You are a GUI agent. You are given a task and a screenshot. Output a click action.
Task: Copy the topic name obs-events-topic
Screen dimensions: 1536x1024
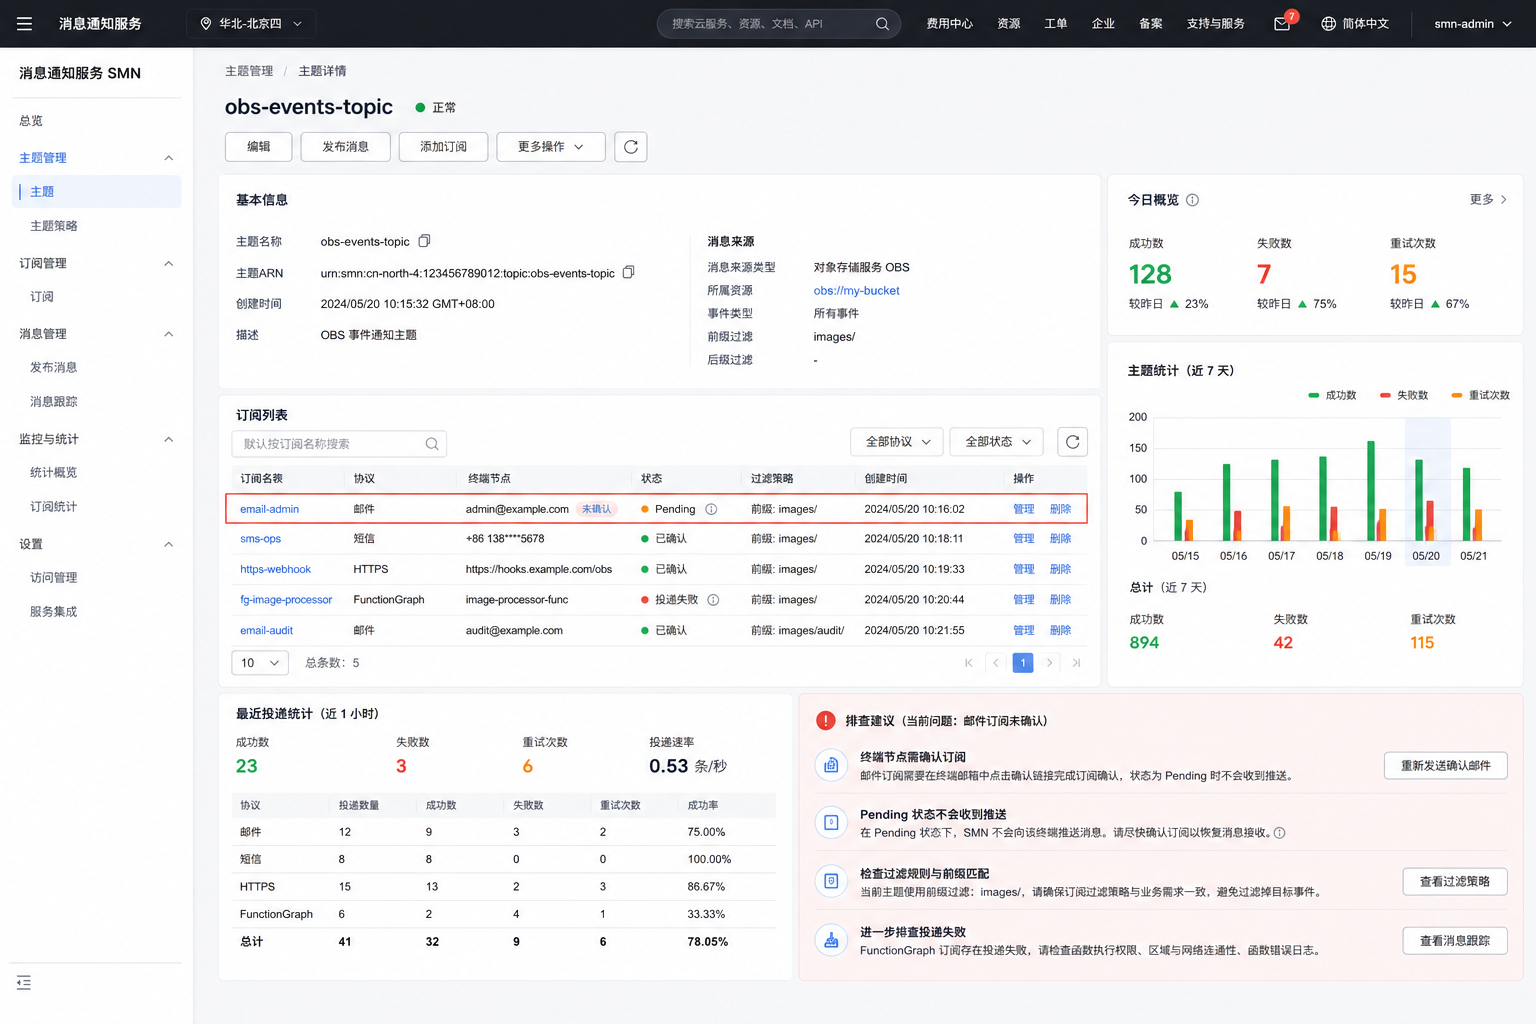[424, 241]
